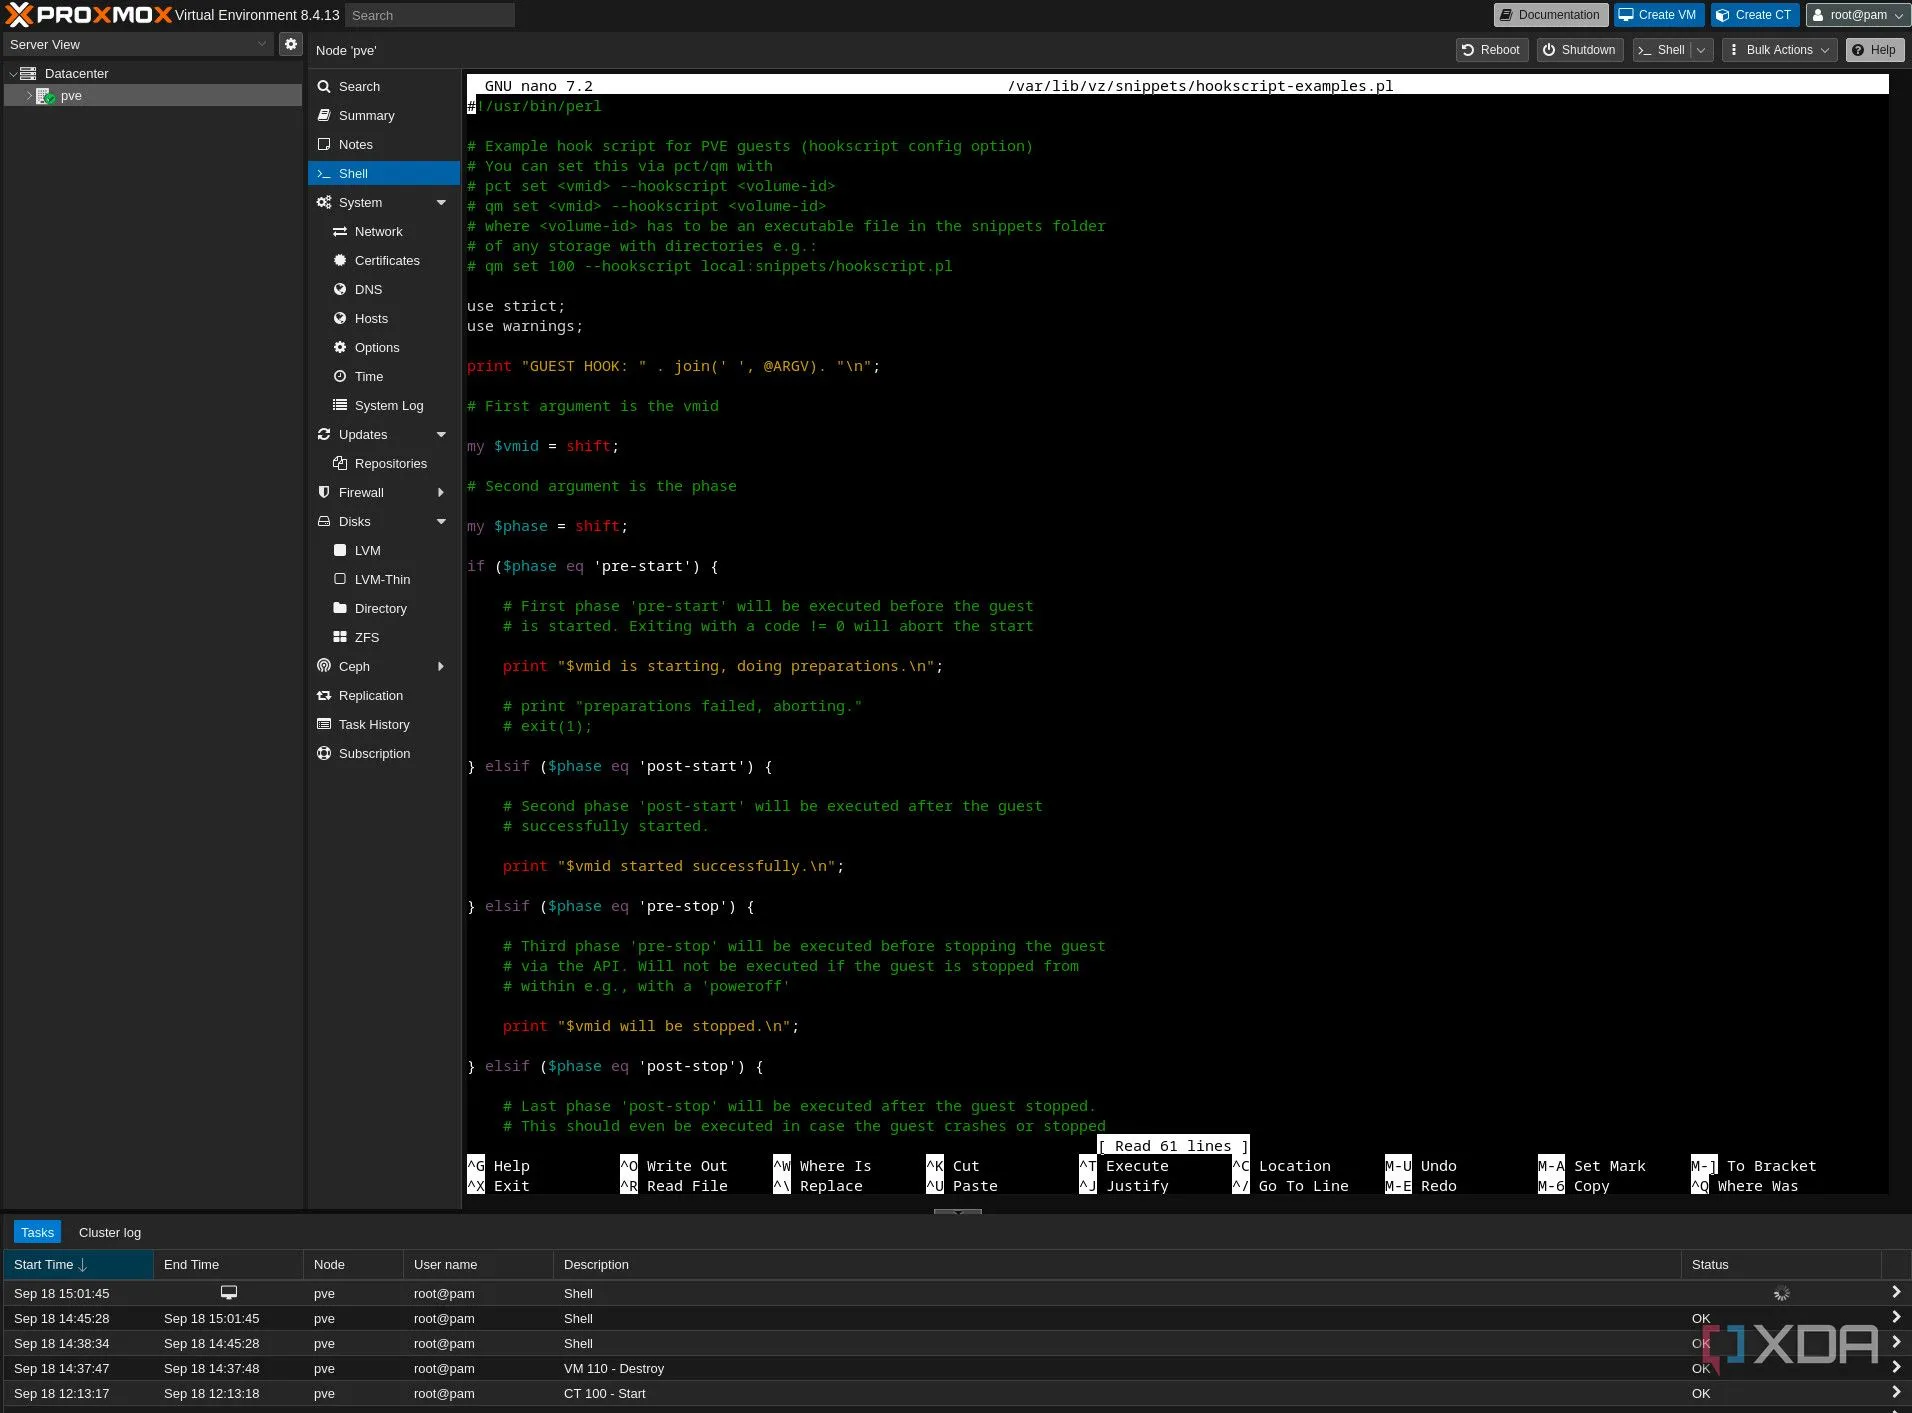This screenshot has height=1413, width=1912.
Task: Collapse the System submenu arrow
Action: tap(441, 203)
